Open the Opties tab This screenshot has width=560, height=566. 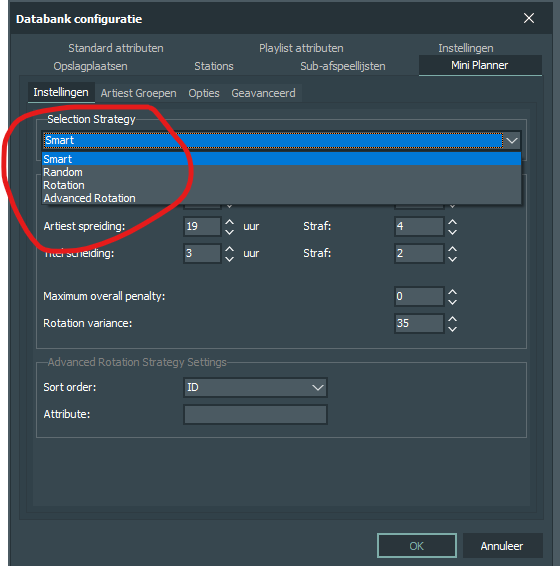pos(204,93)
